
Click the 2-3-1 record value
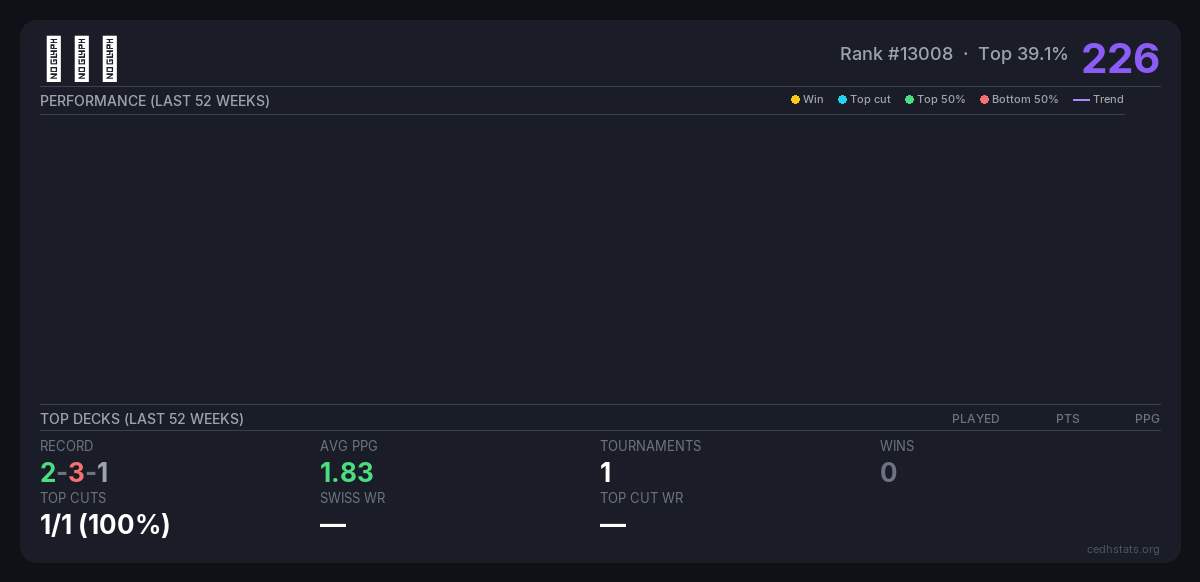tap(75, 473)
